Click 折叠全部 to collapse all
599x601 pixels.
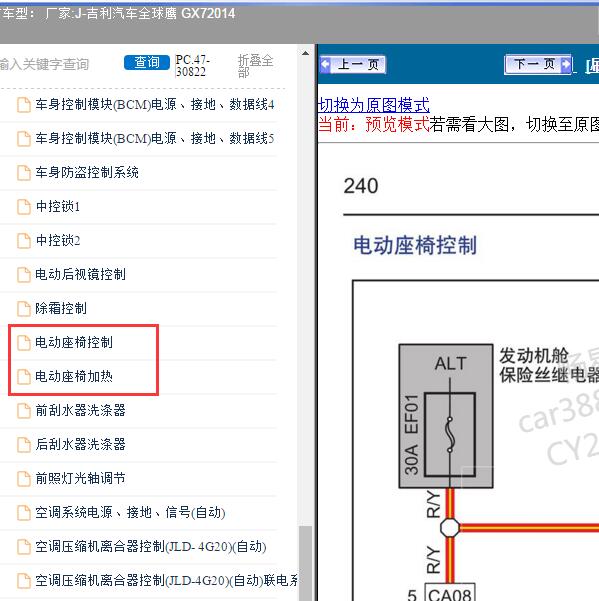(x=255, y=66)
